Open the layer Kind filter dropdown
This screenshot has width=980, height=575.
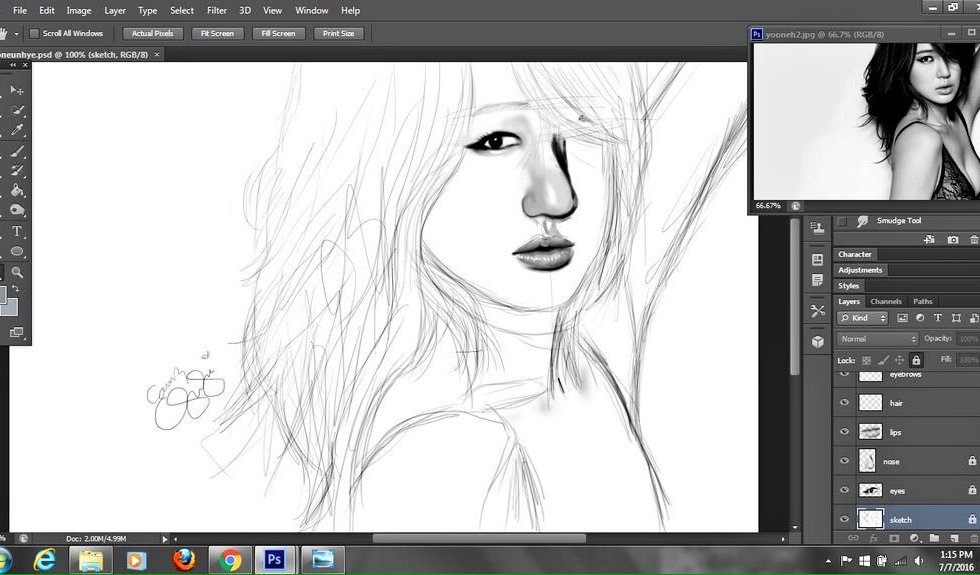coord(863,318)
